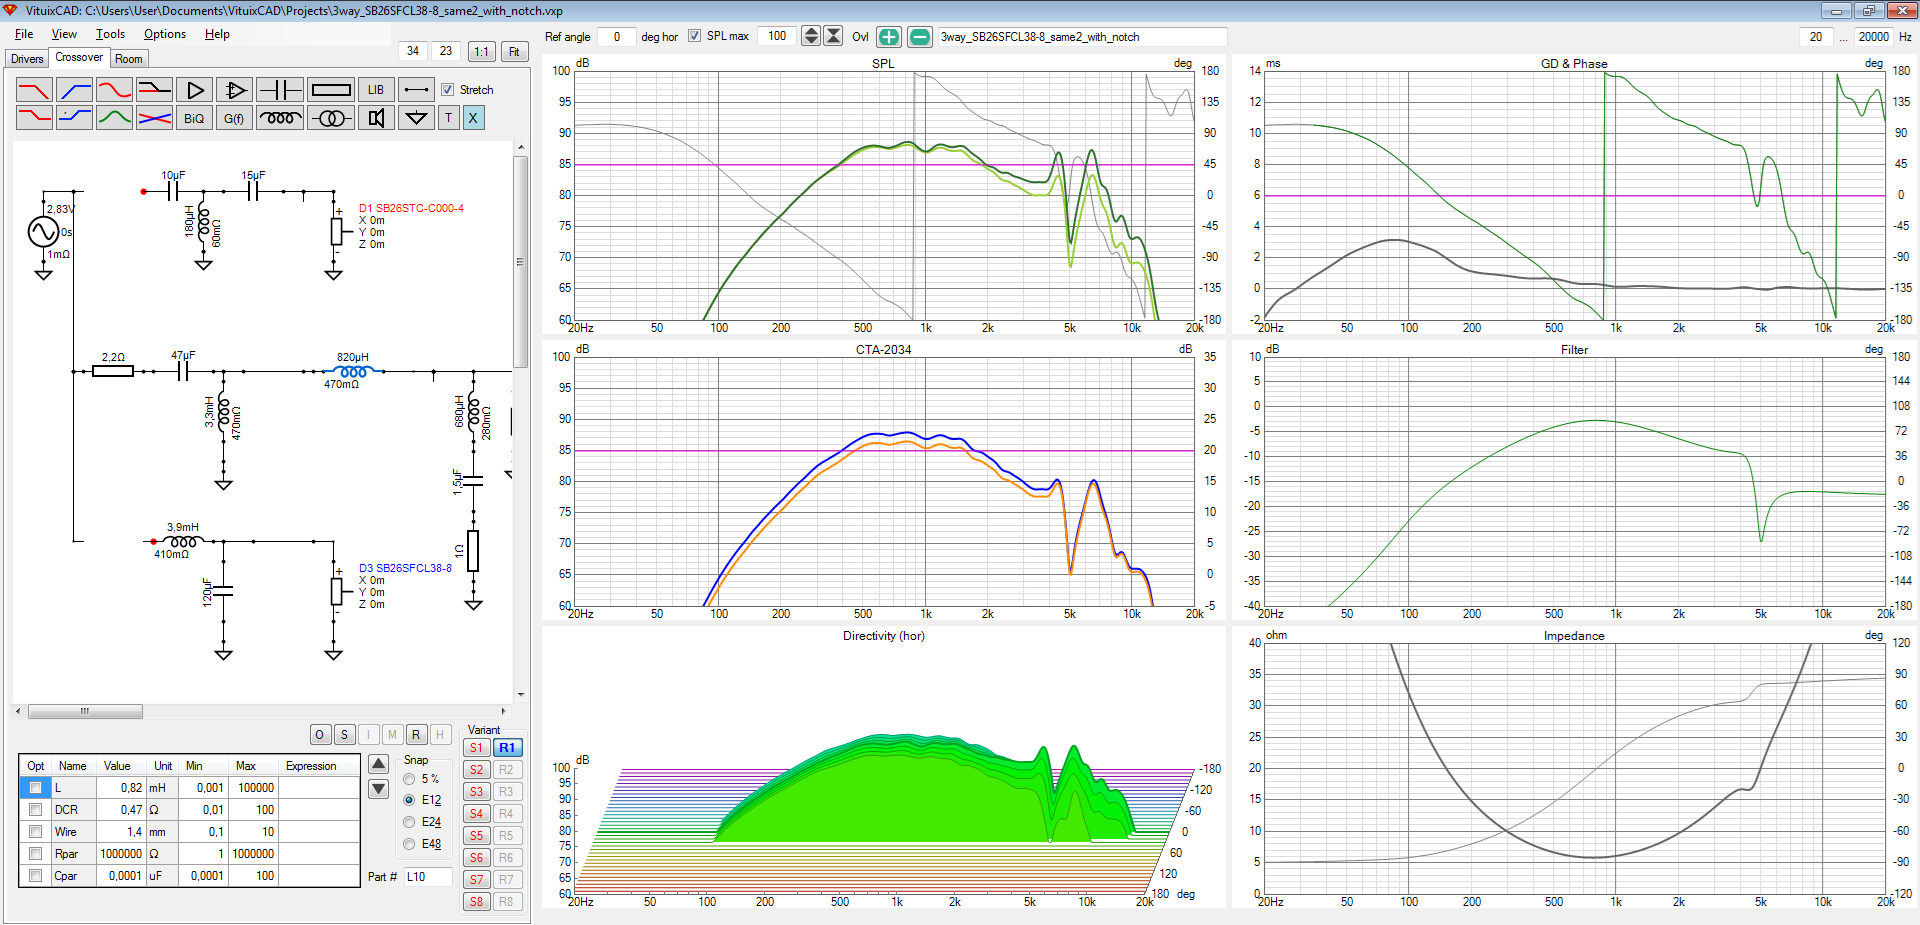Screen dimensions: 1920x925
Task: Click the highlighted X button
Action: (473, 118)
